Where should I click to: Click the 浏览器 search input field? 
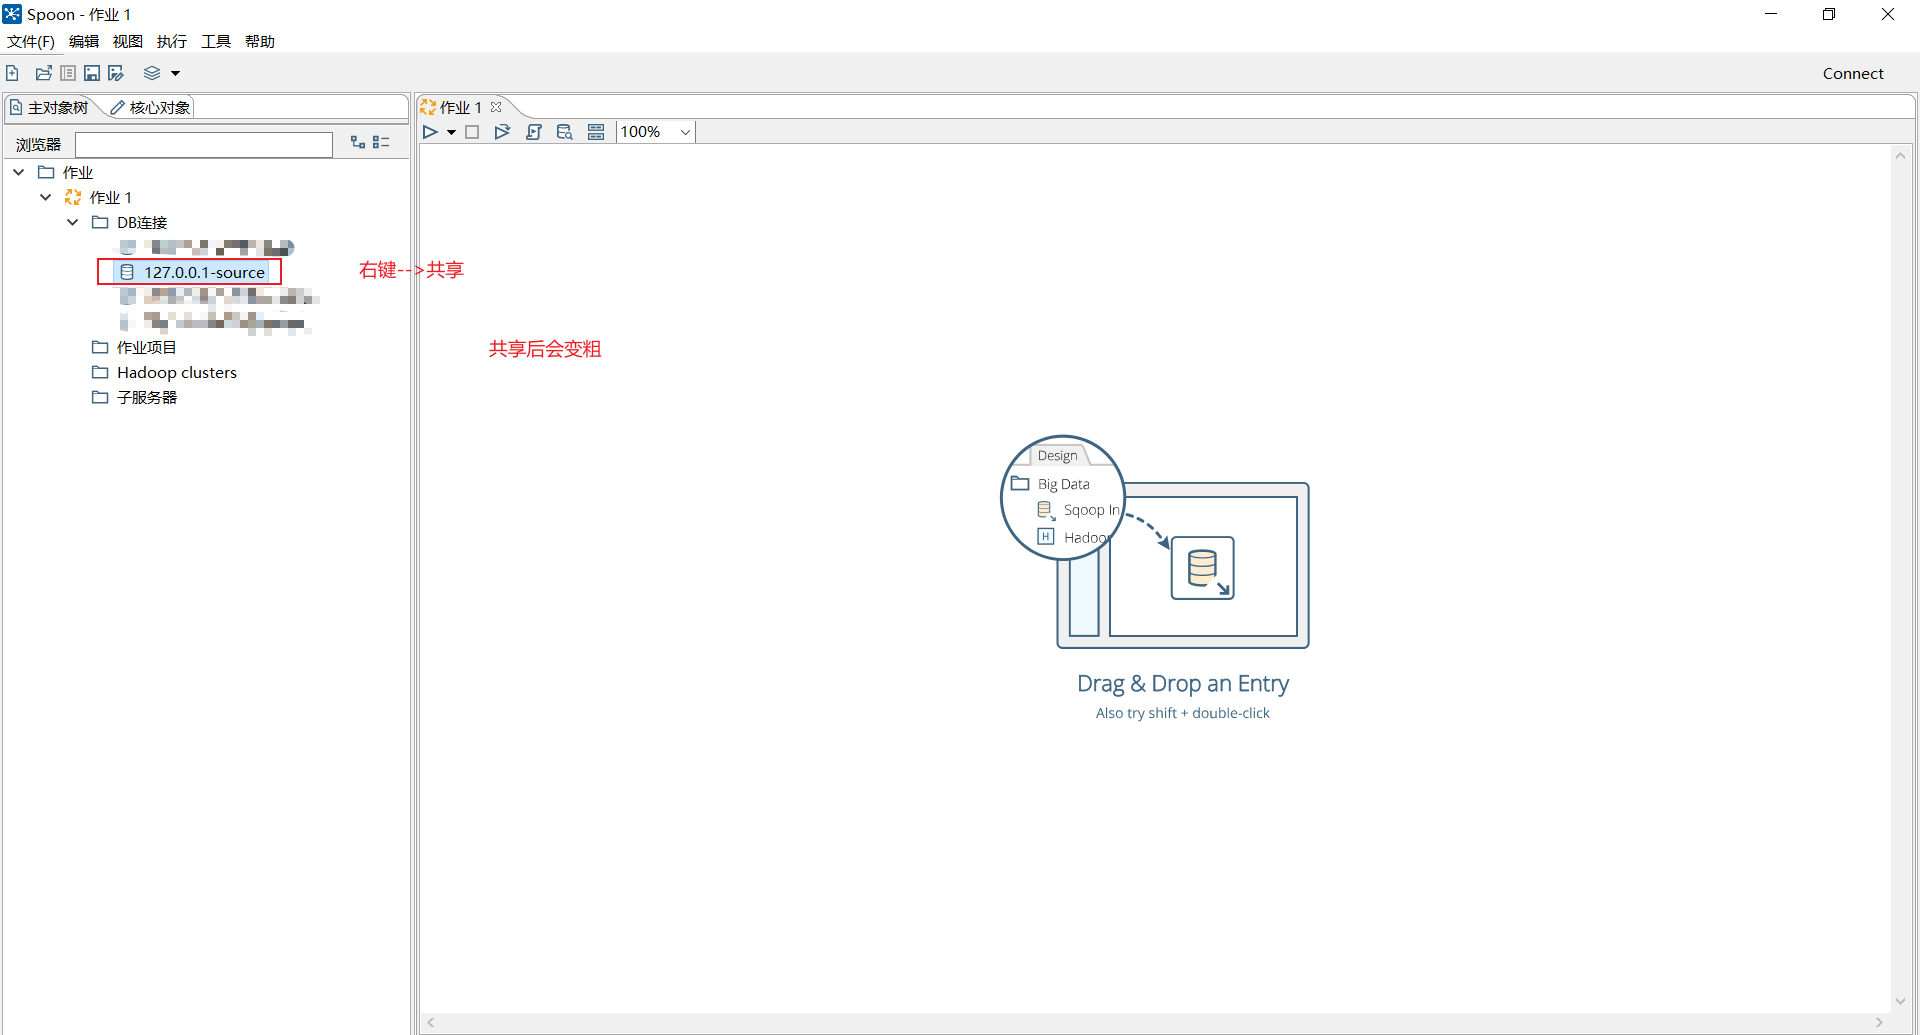pyautogui.click(x=204, y=144)
